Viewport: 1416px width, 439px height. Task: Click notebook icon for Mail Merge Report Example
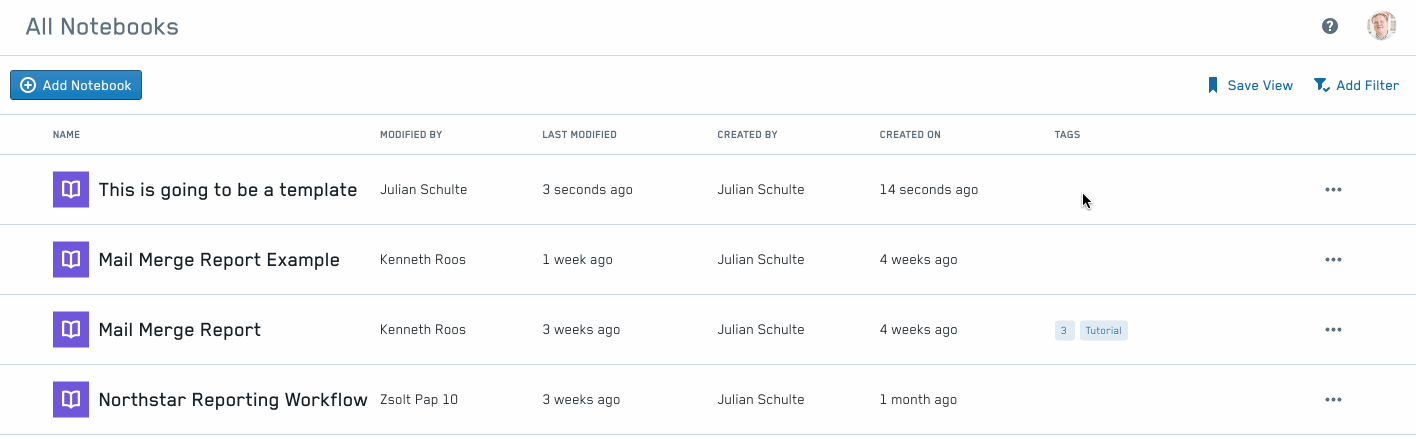[x=71, y=260]
